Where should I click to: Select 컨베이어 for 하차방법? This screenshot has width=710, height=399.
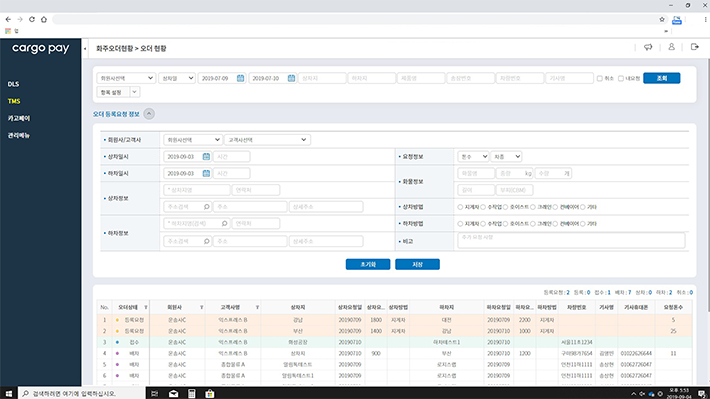(x=555, y=224)
